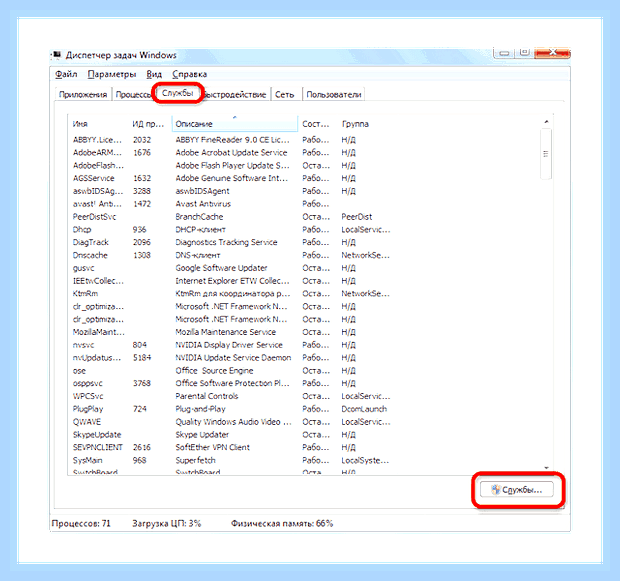This screenshot has height=581, width=620.
Task: Click the LocalSyste... group cell
Action: click(365, 460)
